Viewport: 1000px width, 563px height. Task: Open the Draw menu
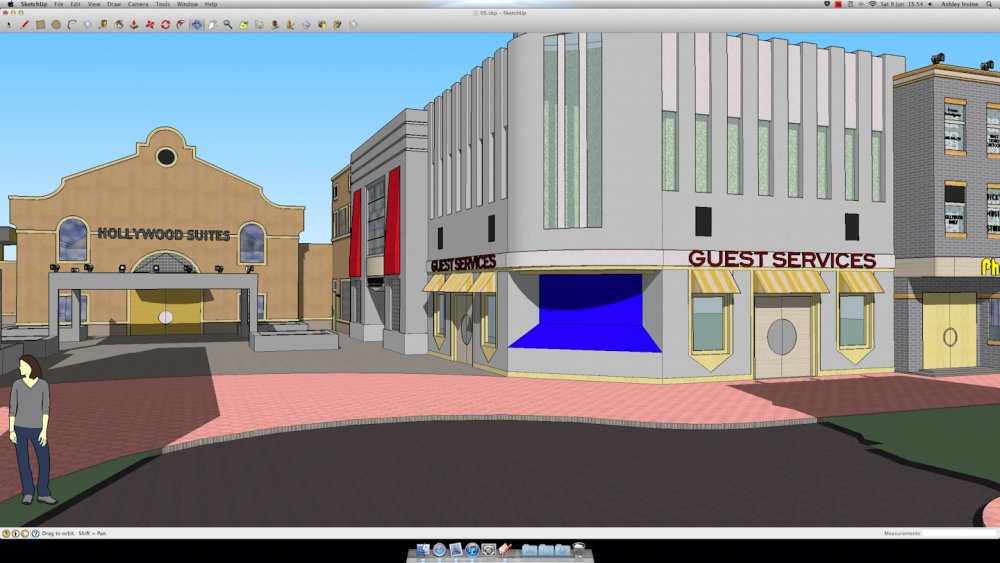pyautogui.click(x=114, y=4)
